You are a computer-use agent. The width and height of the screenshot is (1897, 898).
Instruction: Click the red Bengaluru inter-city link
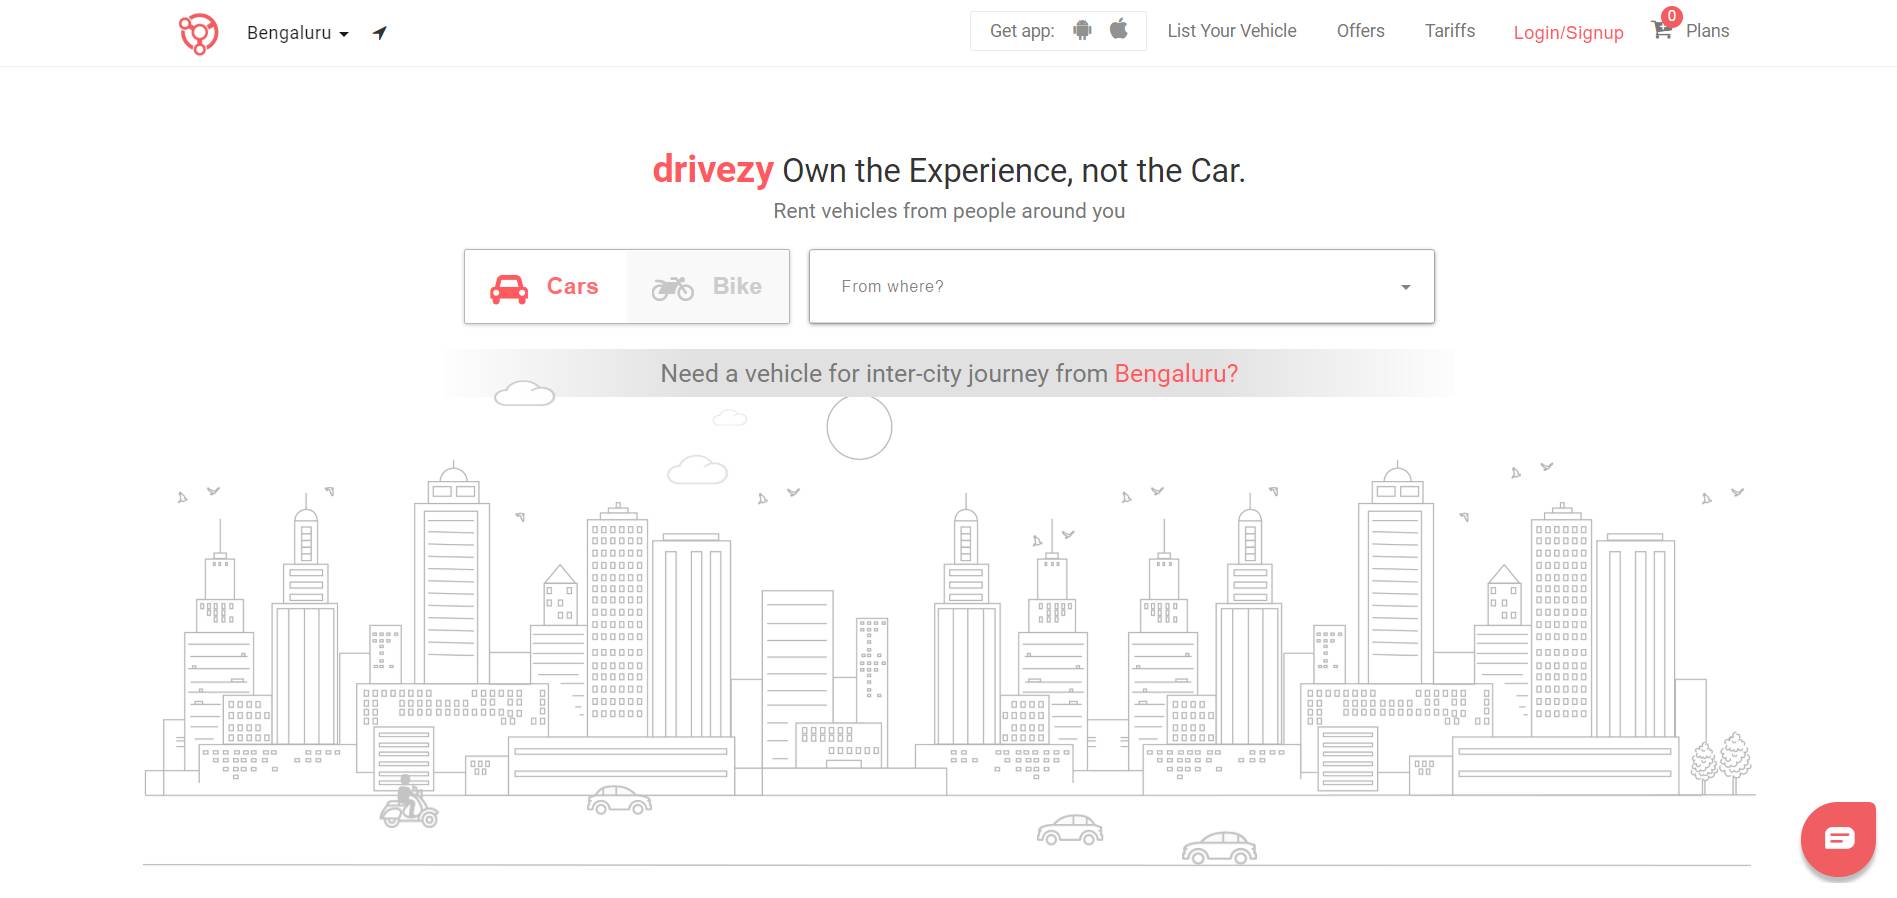pos(1176,374)
